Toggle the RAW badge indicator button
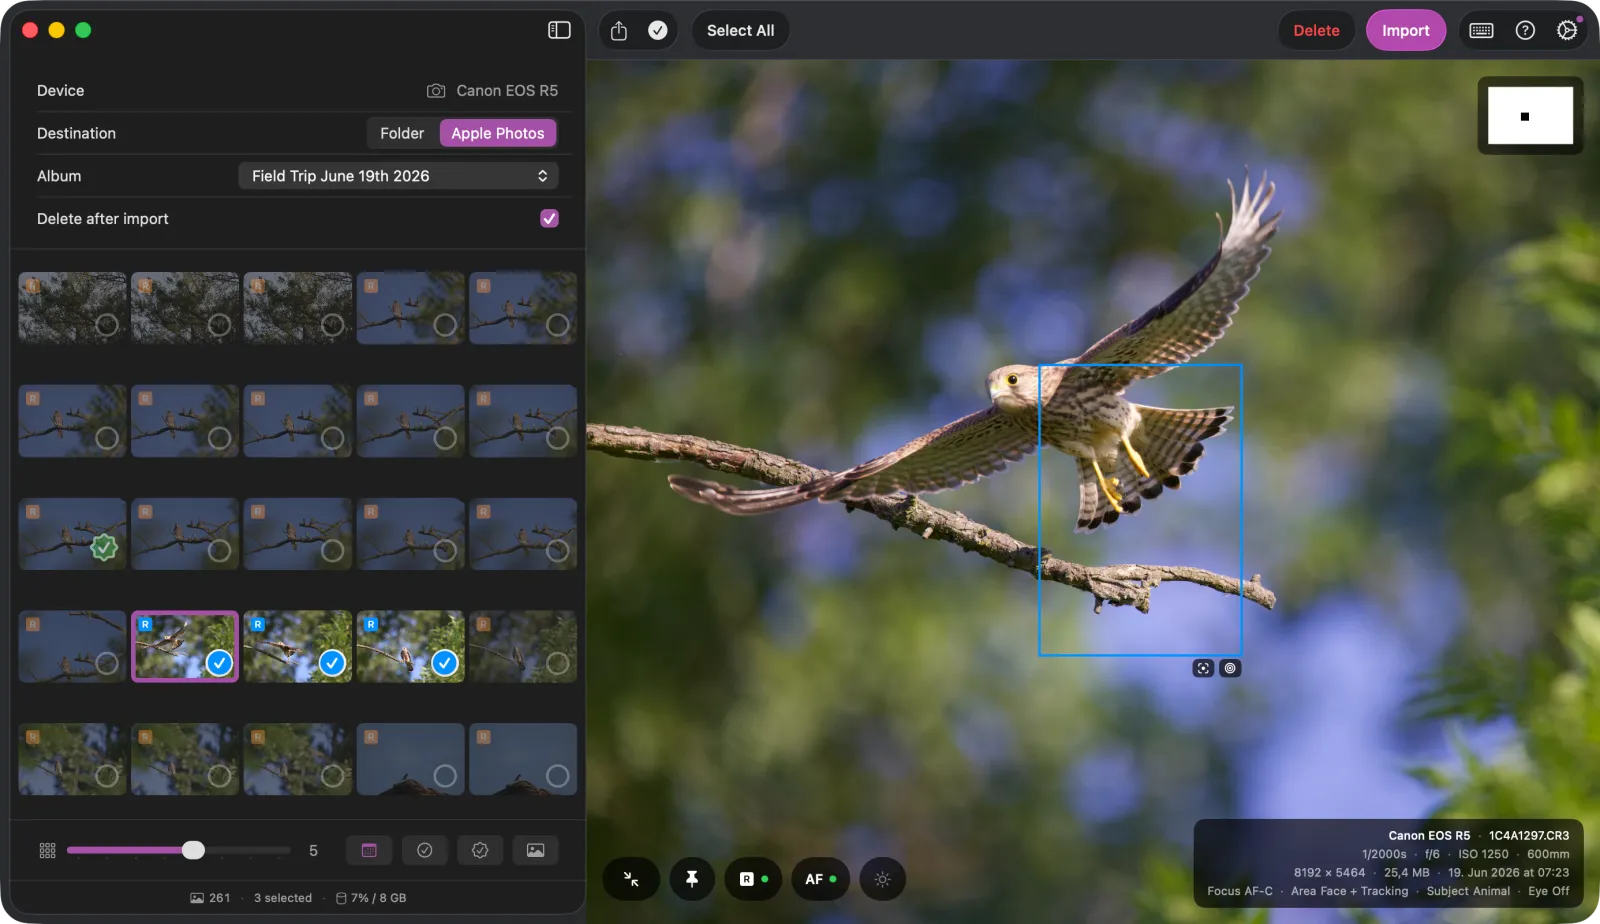This screenshot has width=1600, height=924. click(753, 879)
